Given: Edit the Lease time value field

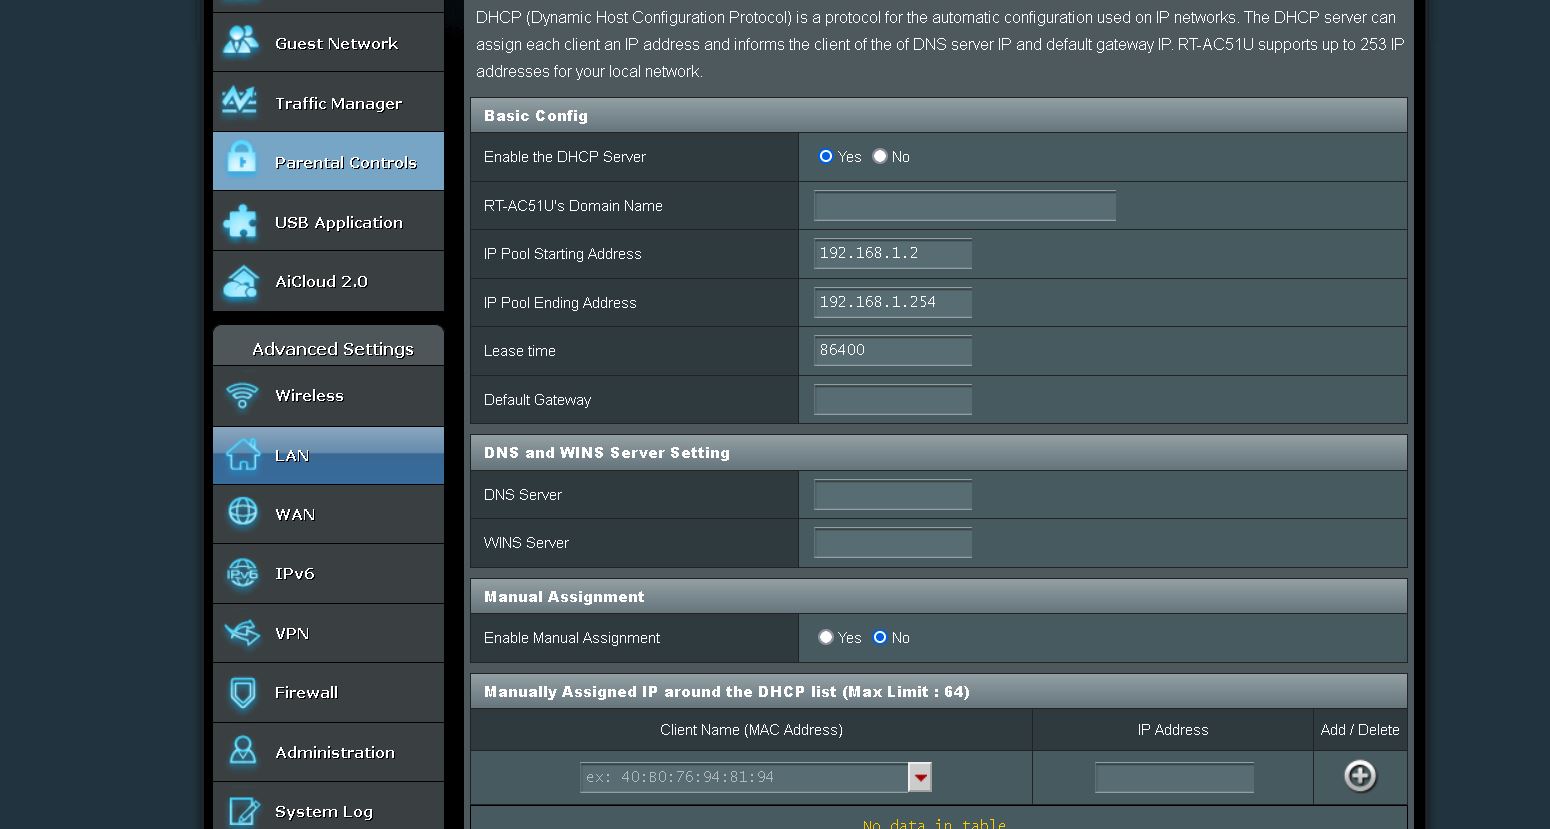Looking at the screenshot, I should pyautogui.click(x=891, y=350).
